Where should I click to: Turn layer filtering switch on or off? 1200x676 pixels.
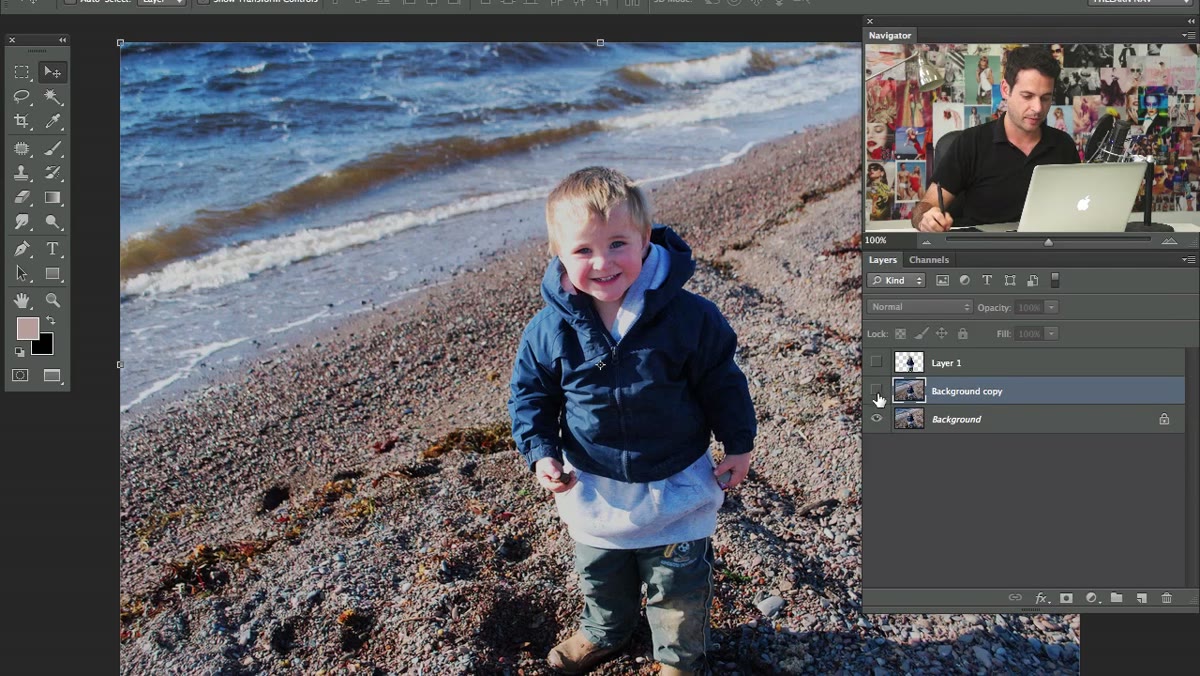coord(1055,281)
